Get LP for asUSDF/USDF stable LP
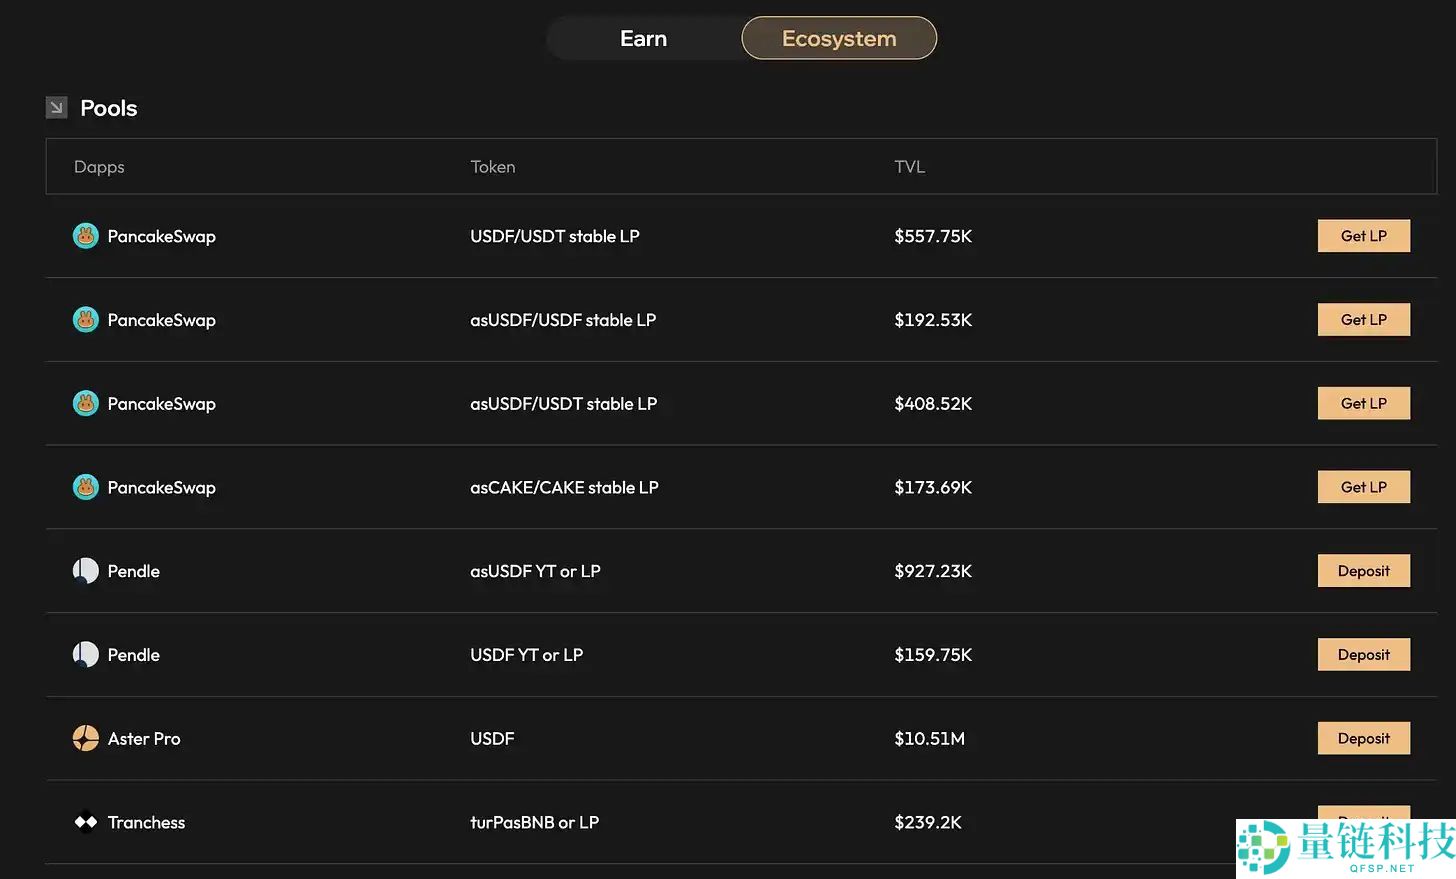 pos(1363,320)
